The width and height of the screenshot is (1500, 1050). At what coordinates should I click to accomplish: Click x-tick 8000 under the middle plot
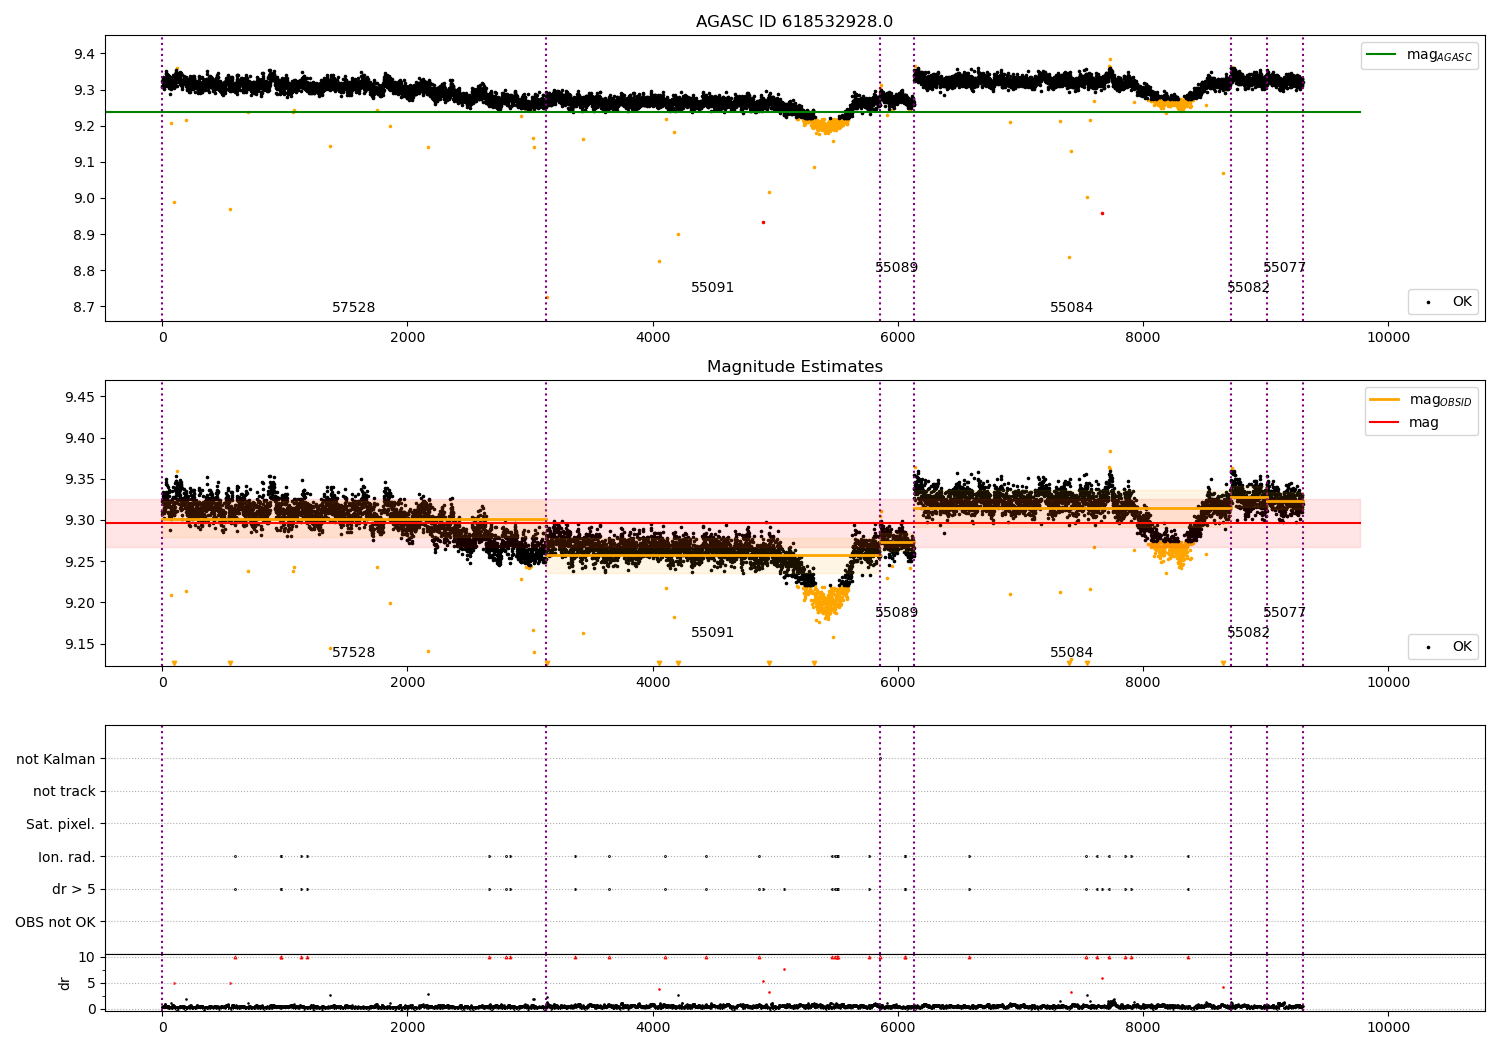click(x=1143, y=683)
